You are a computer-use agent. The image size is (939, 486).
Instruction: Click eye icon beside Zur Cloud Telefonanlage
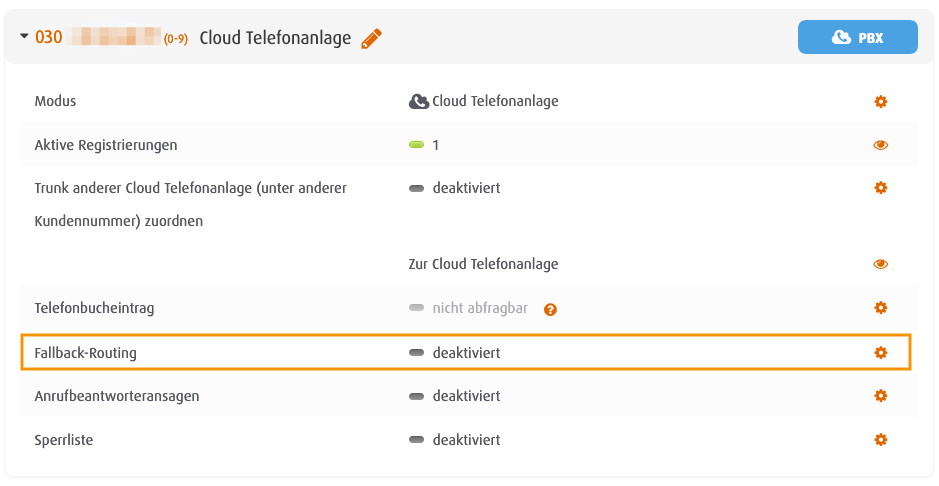(x=880, y=264)
